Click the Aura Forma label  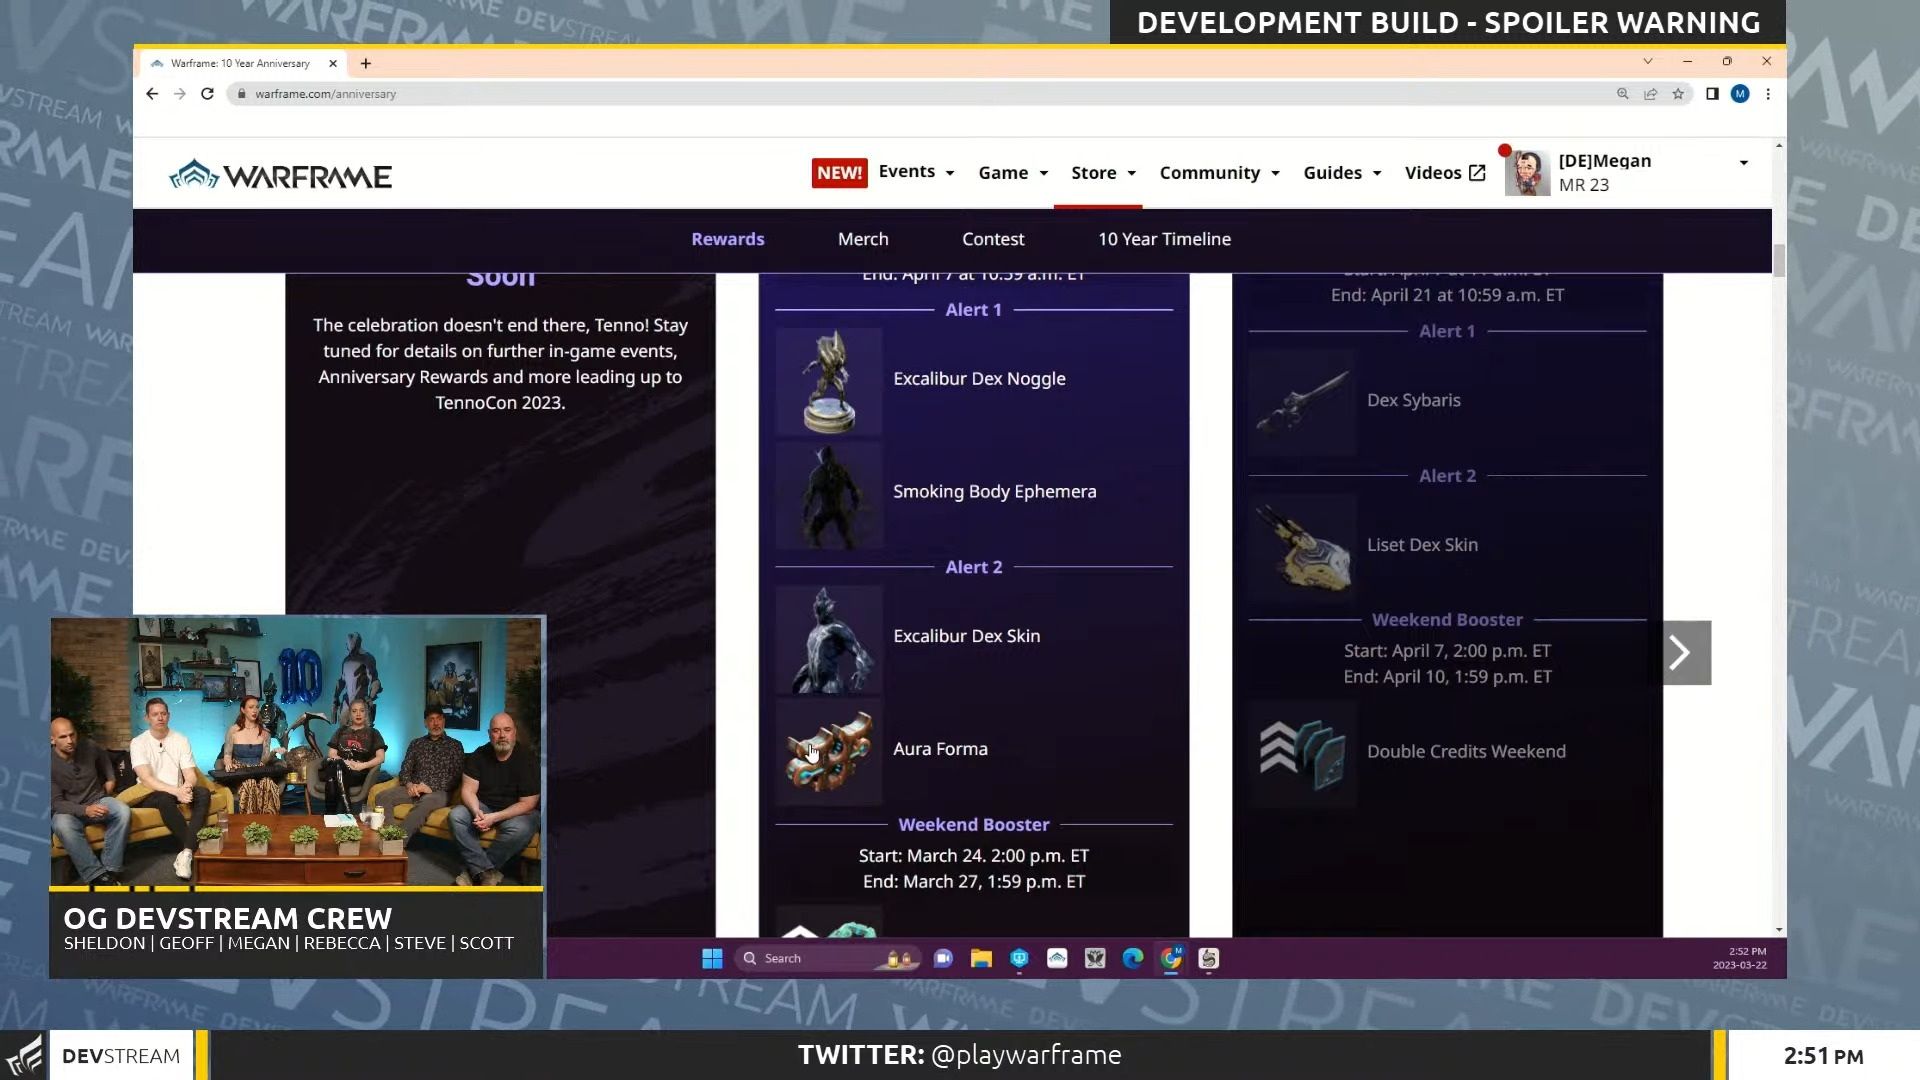(940, 749)
